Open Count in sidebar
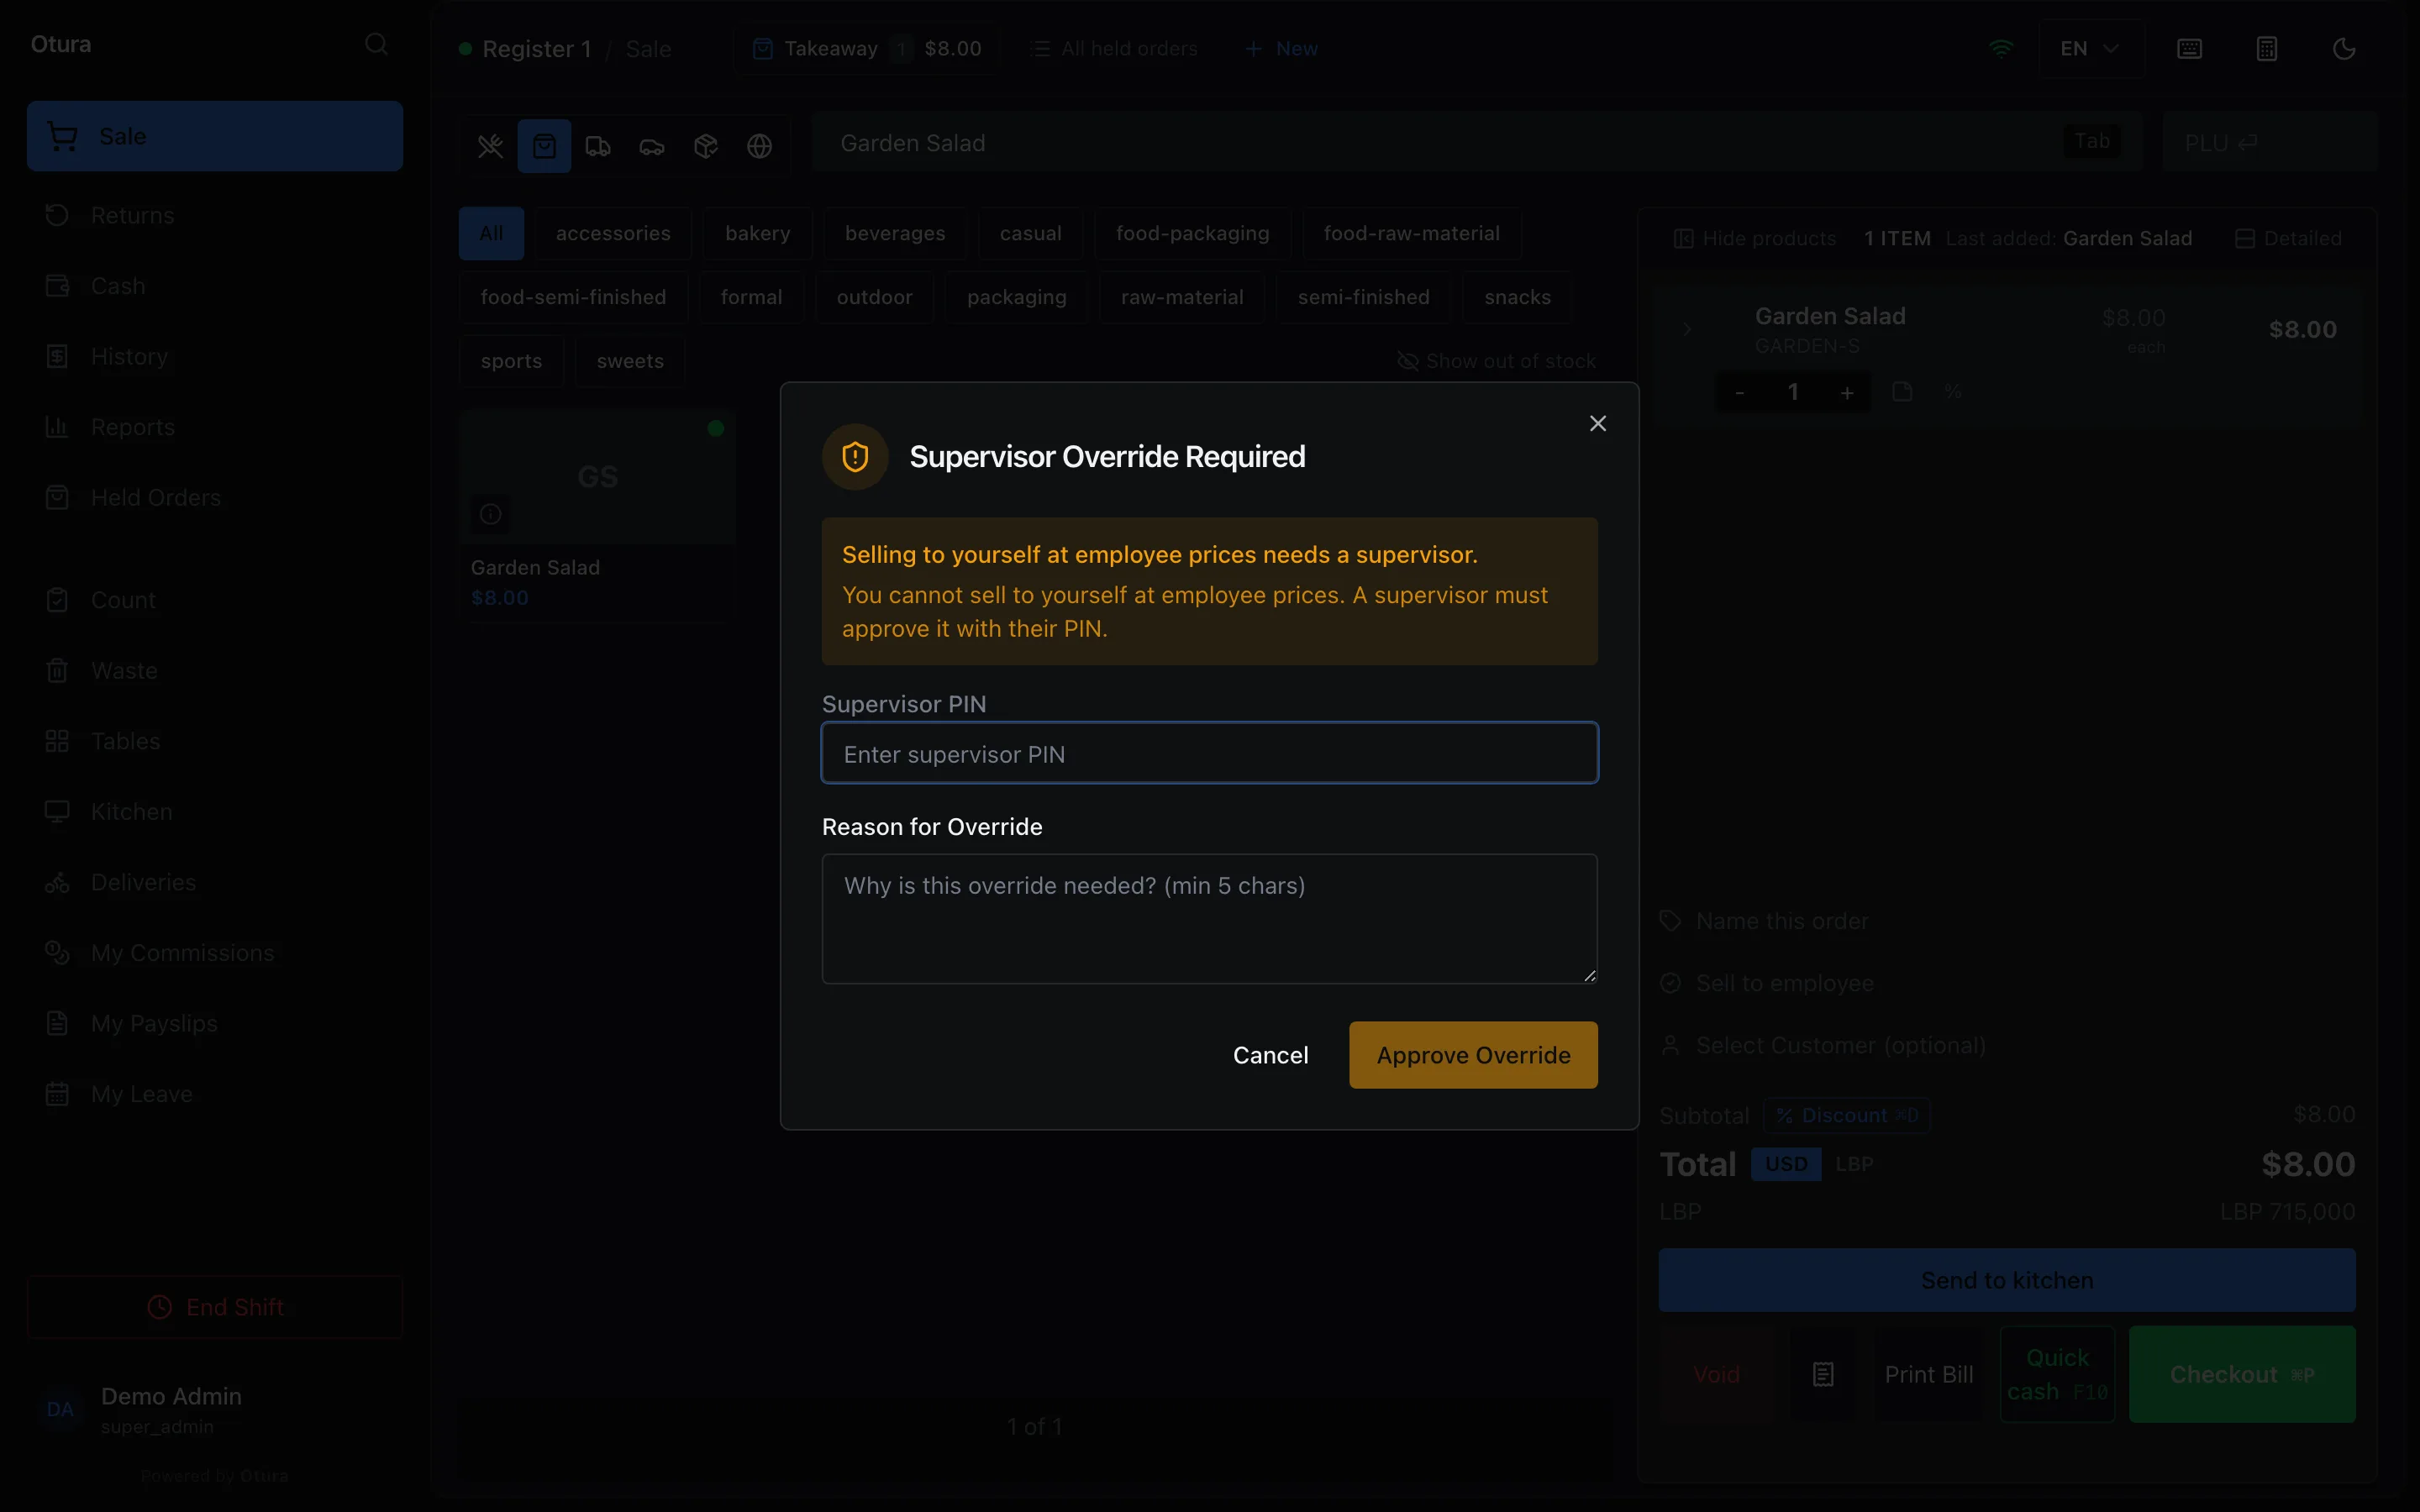This screenshot has width=2420, height=1512. coord(215,600)
